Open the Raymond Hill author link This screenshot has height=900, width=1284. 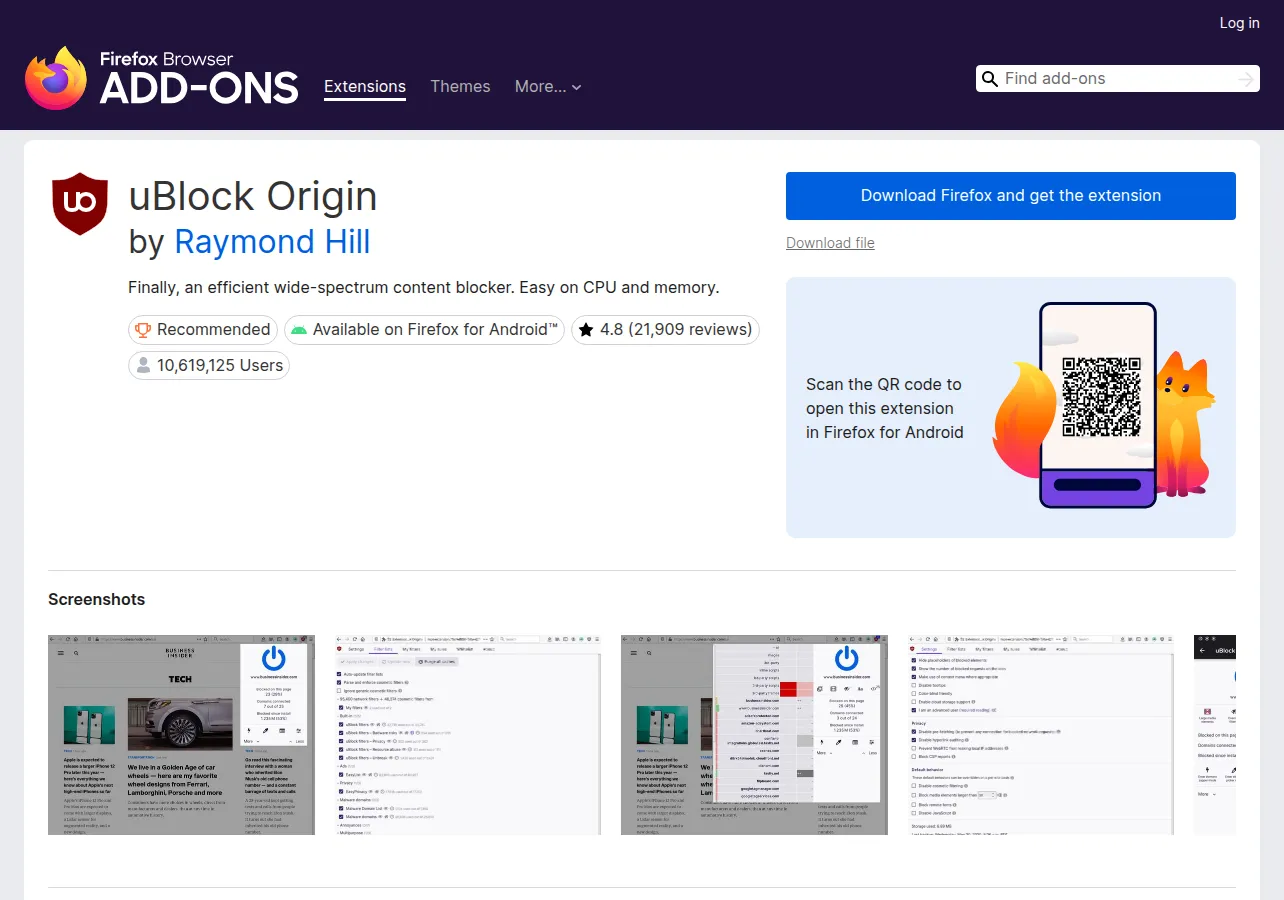tap(272, 242)
